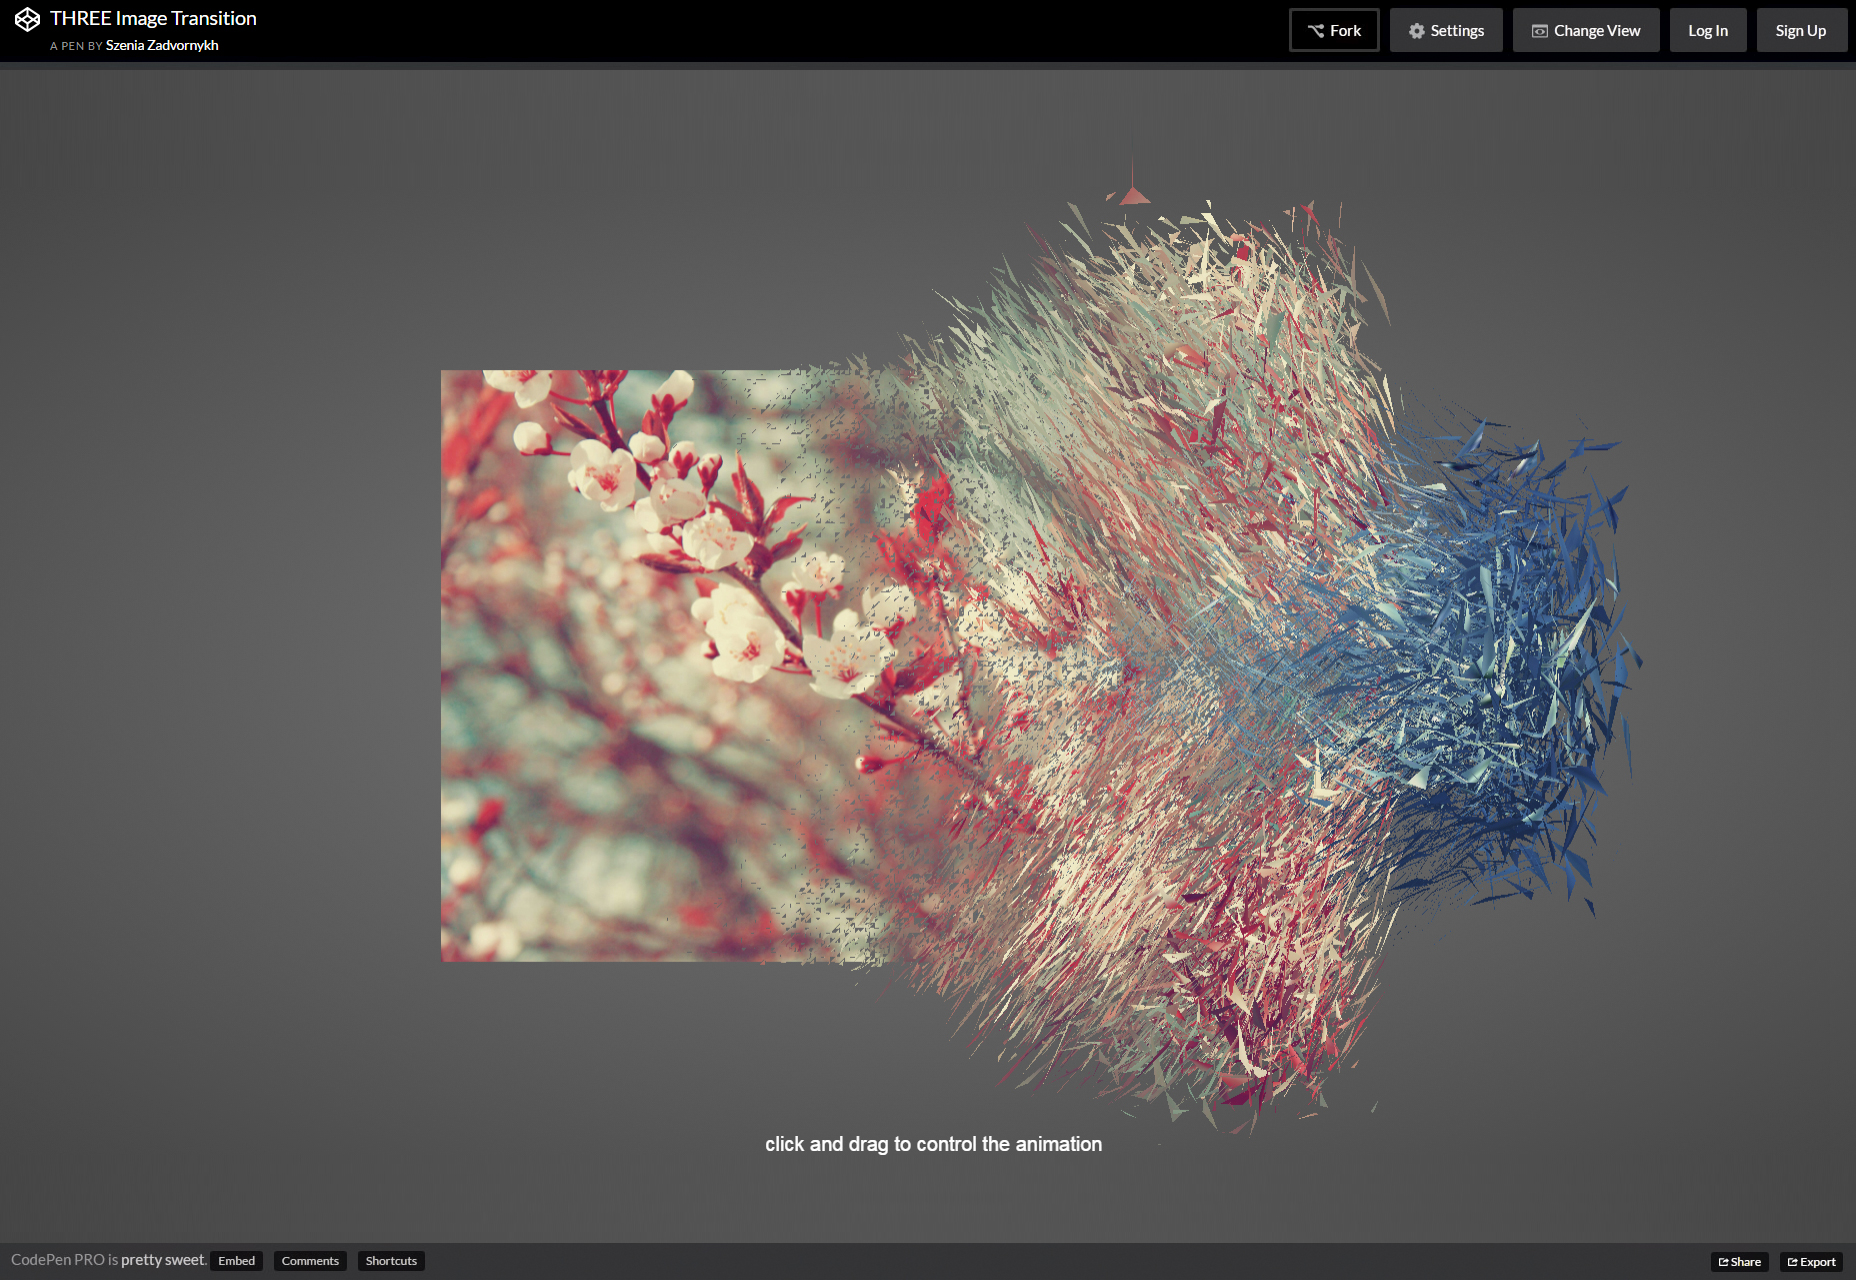1856x1280 pixels.
Task: Click the fork icon beside Fork
Action: click(1315, 31)
